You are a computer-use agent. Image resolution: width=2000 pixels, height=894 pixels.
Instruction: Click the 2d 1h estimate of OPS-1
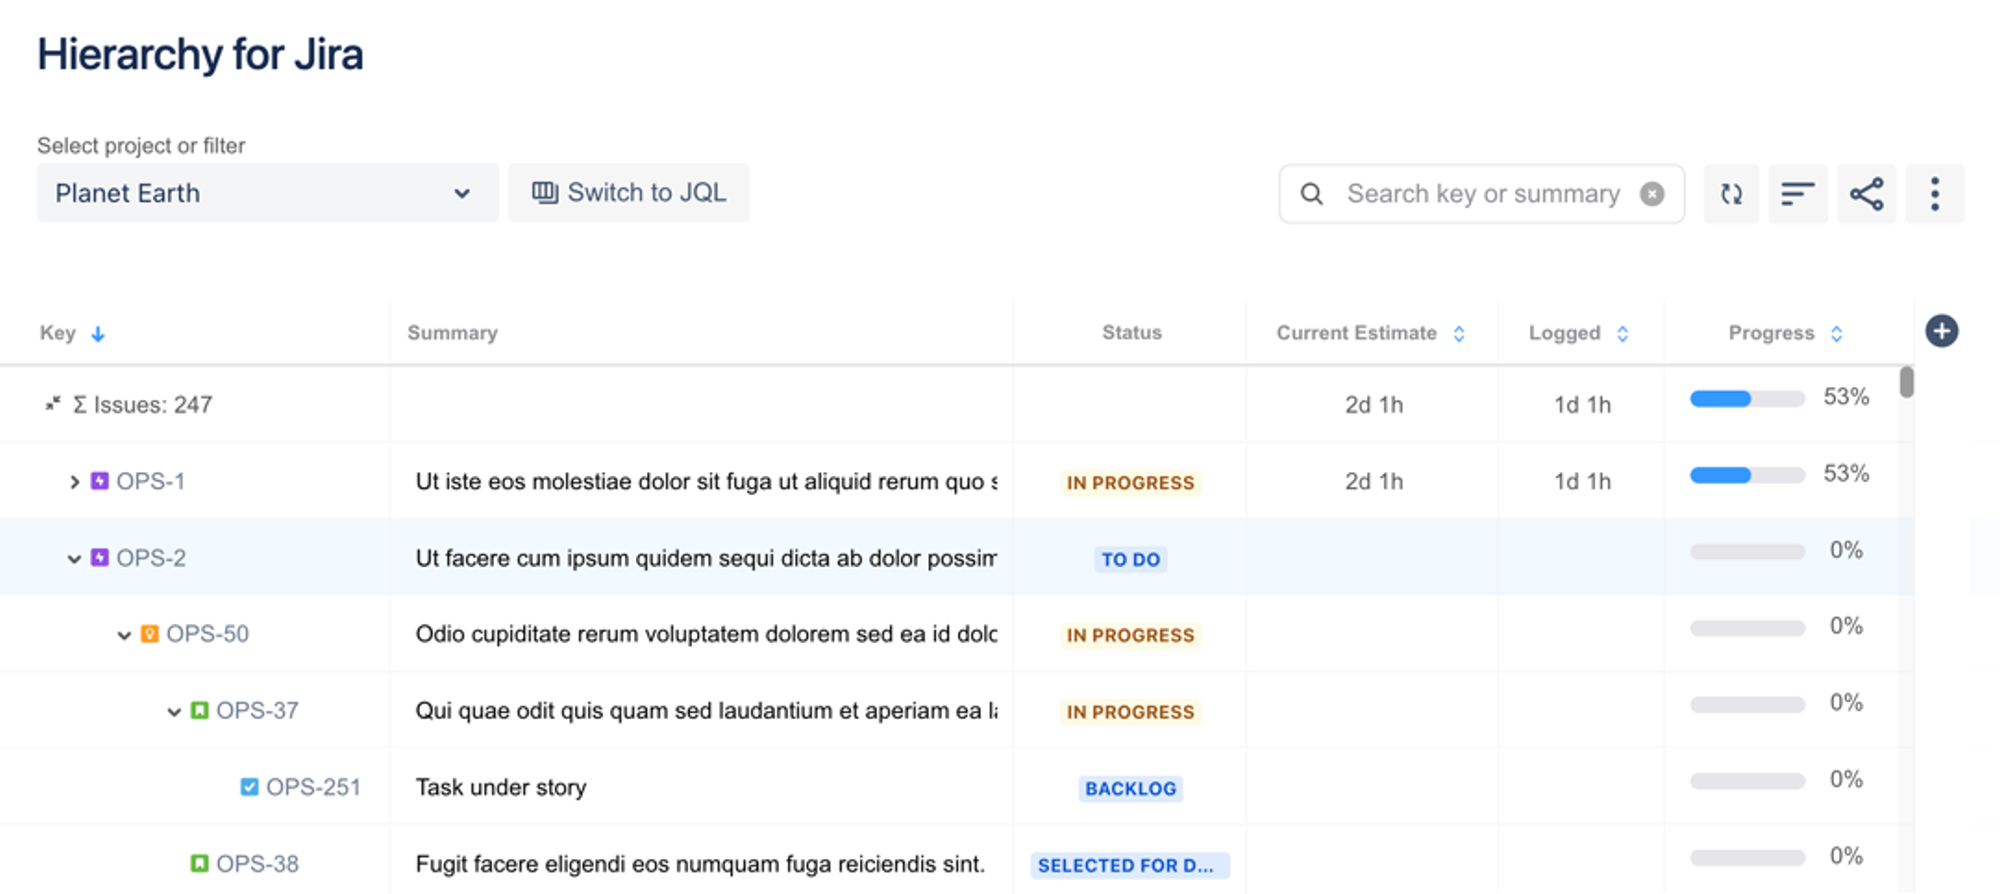point(1374,482)
